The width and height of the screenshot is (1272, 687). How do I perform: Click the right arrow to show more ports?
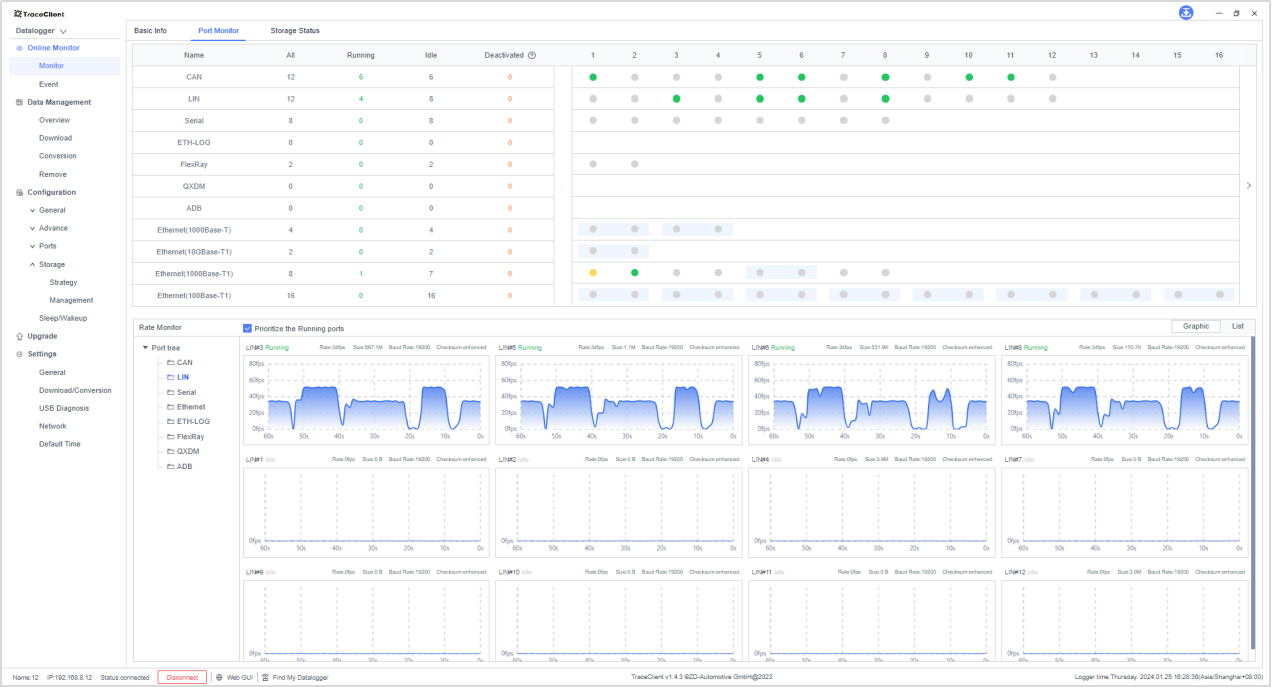coord(1247,185)
